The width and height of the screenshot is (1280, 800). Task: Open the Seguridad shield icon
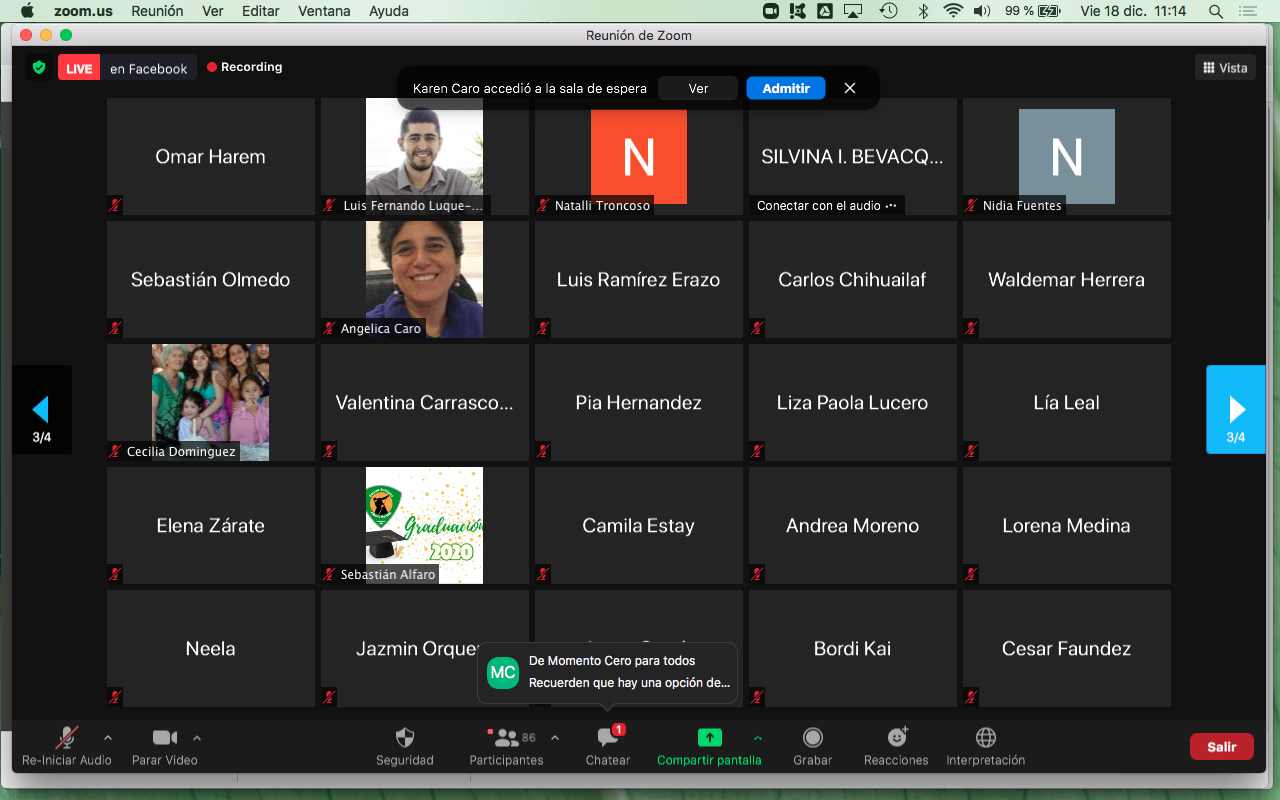click(x=404, y=739)
